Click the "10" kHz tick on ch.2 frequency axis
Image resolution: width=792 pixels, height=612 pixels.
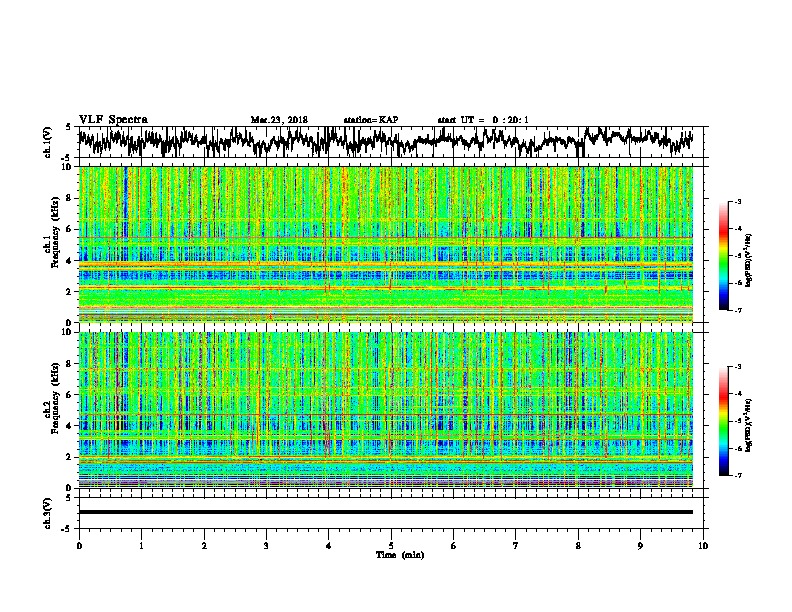67,332
